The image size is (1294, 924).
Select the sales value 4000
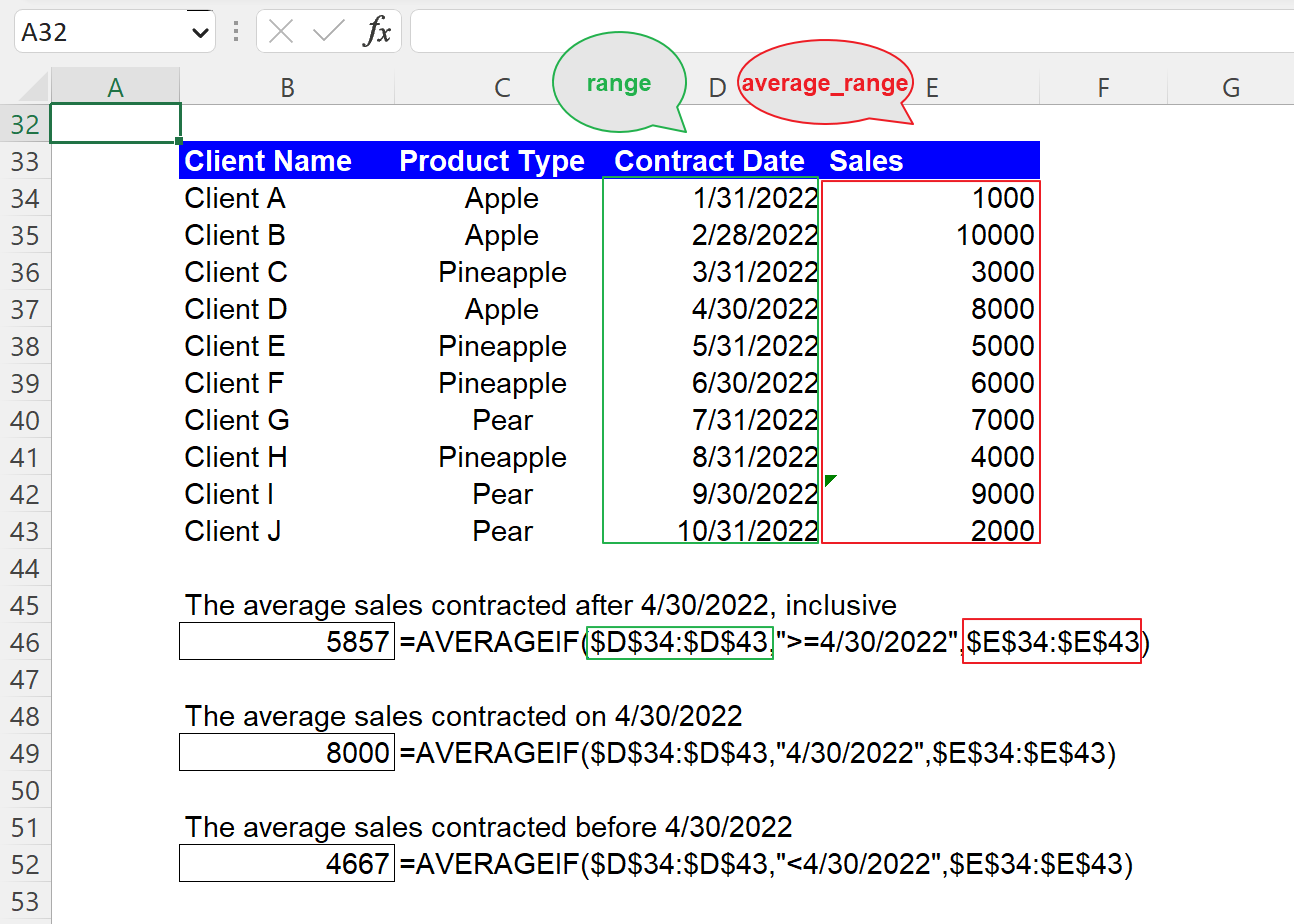tap(931, 457)
